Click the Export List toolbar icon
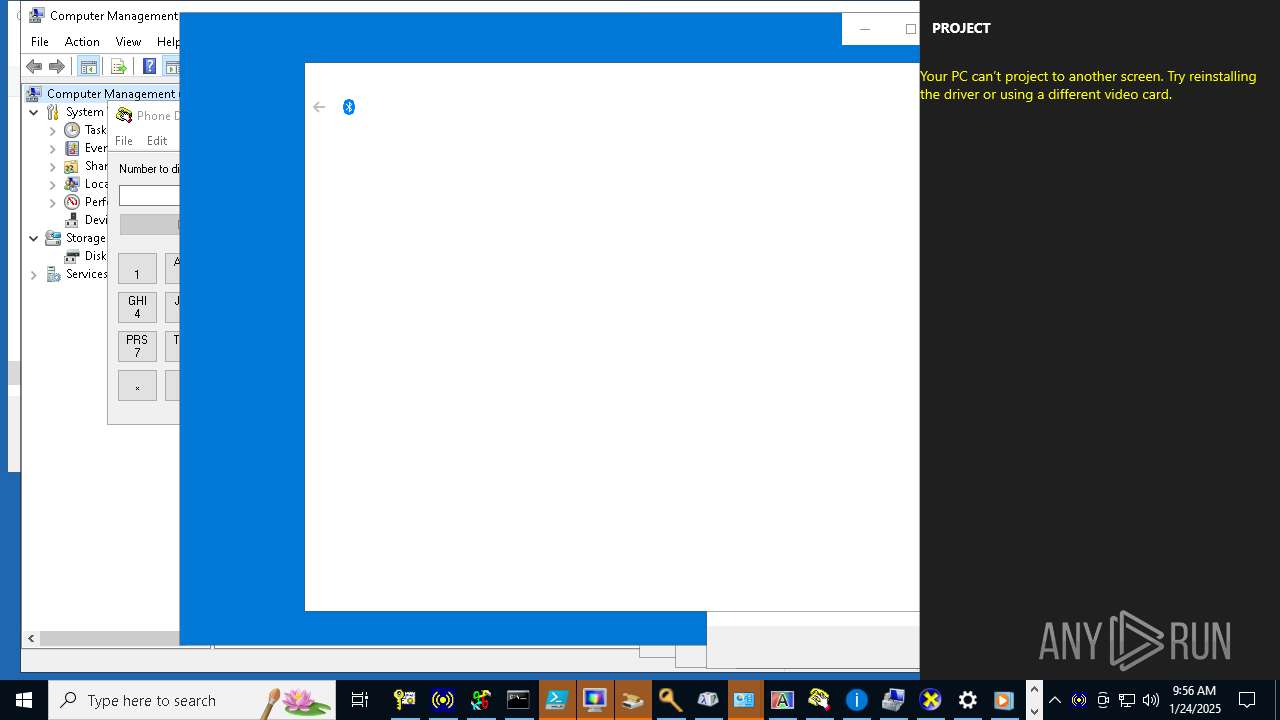The image size is (1280, 720). (118, 67)
